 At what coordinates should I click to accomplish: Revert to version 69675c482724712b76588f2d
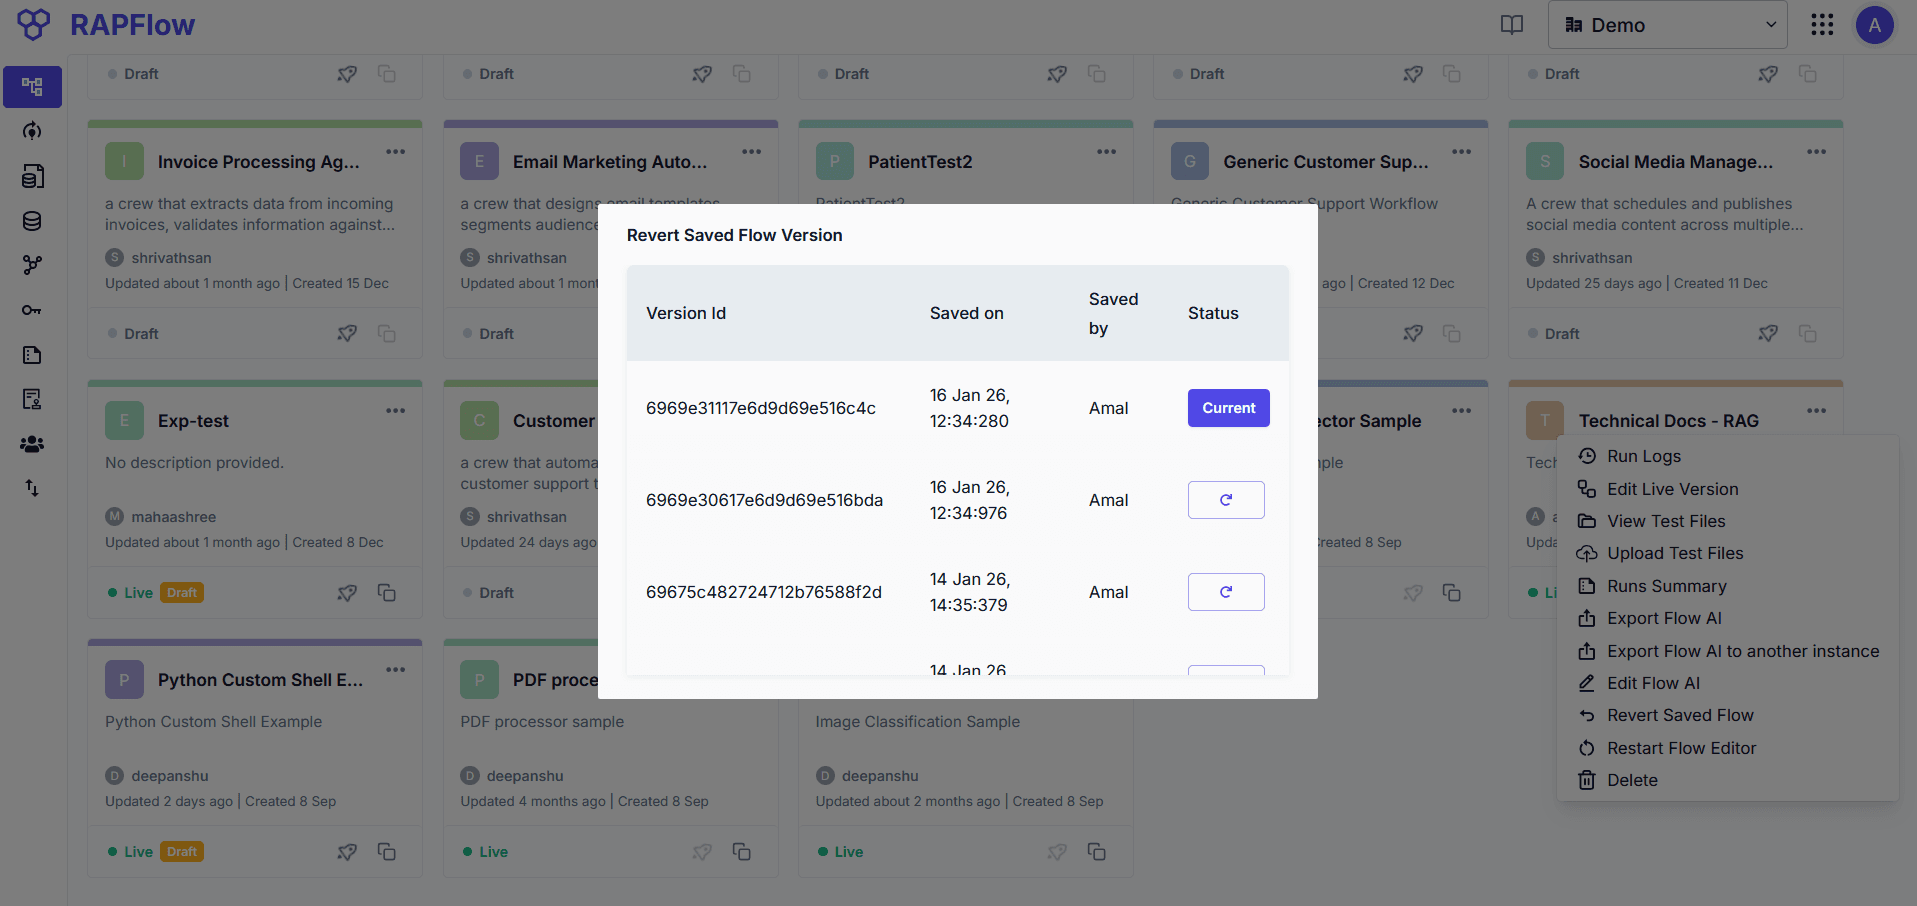coord(1226,592)
